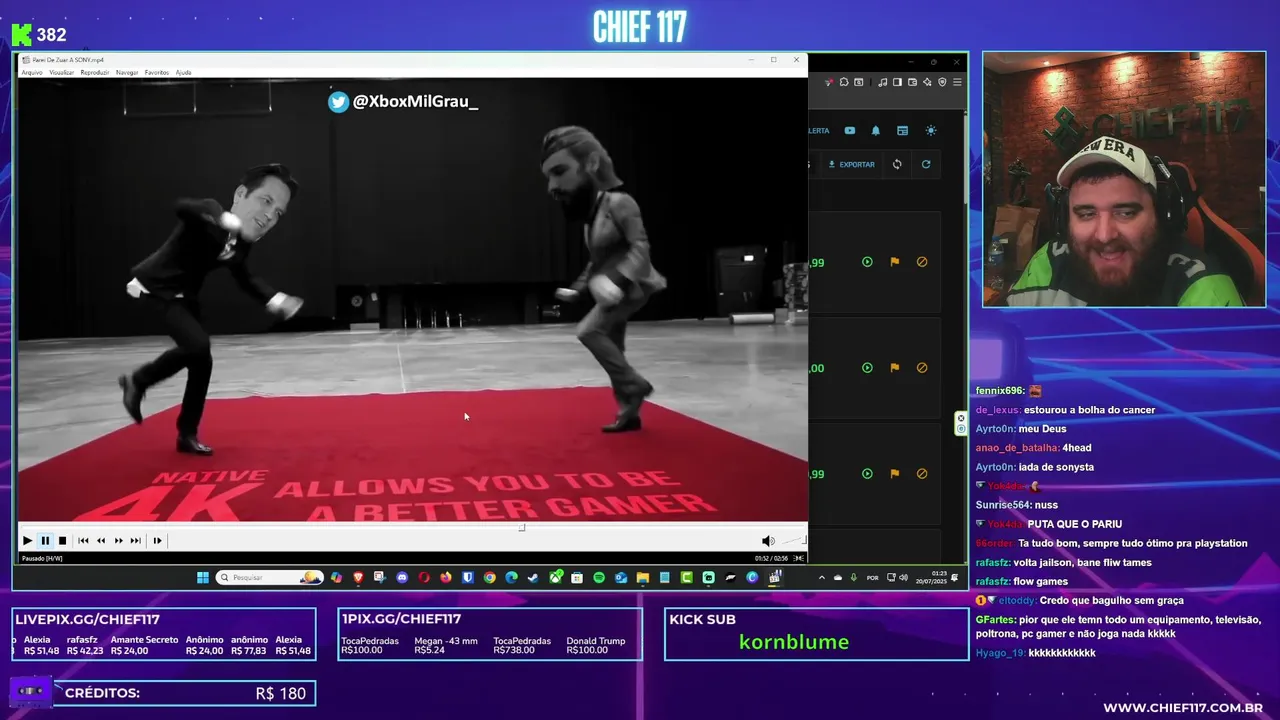Click the fast-forward button in media player
The height and width of the screenshot is (720, 1280).
pos(118,541)
